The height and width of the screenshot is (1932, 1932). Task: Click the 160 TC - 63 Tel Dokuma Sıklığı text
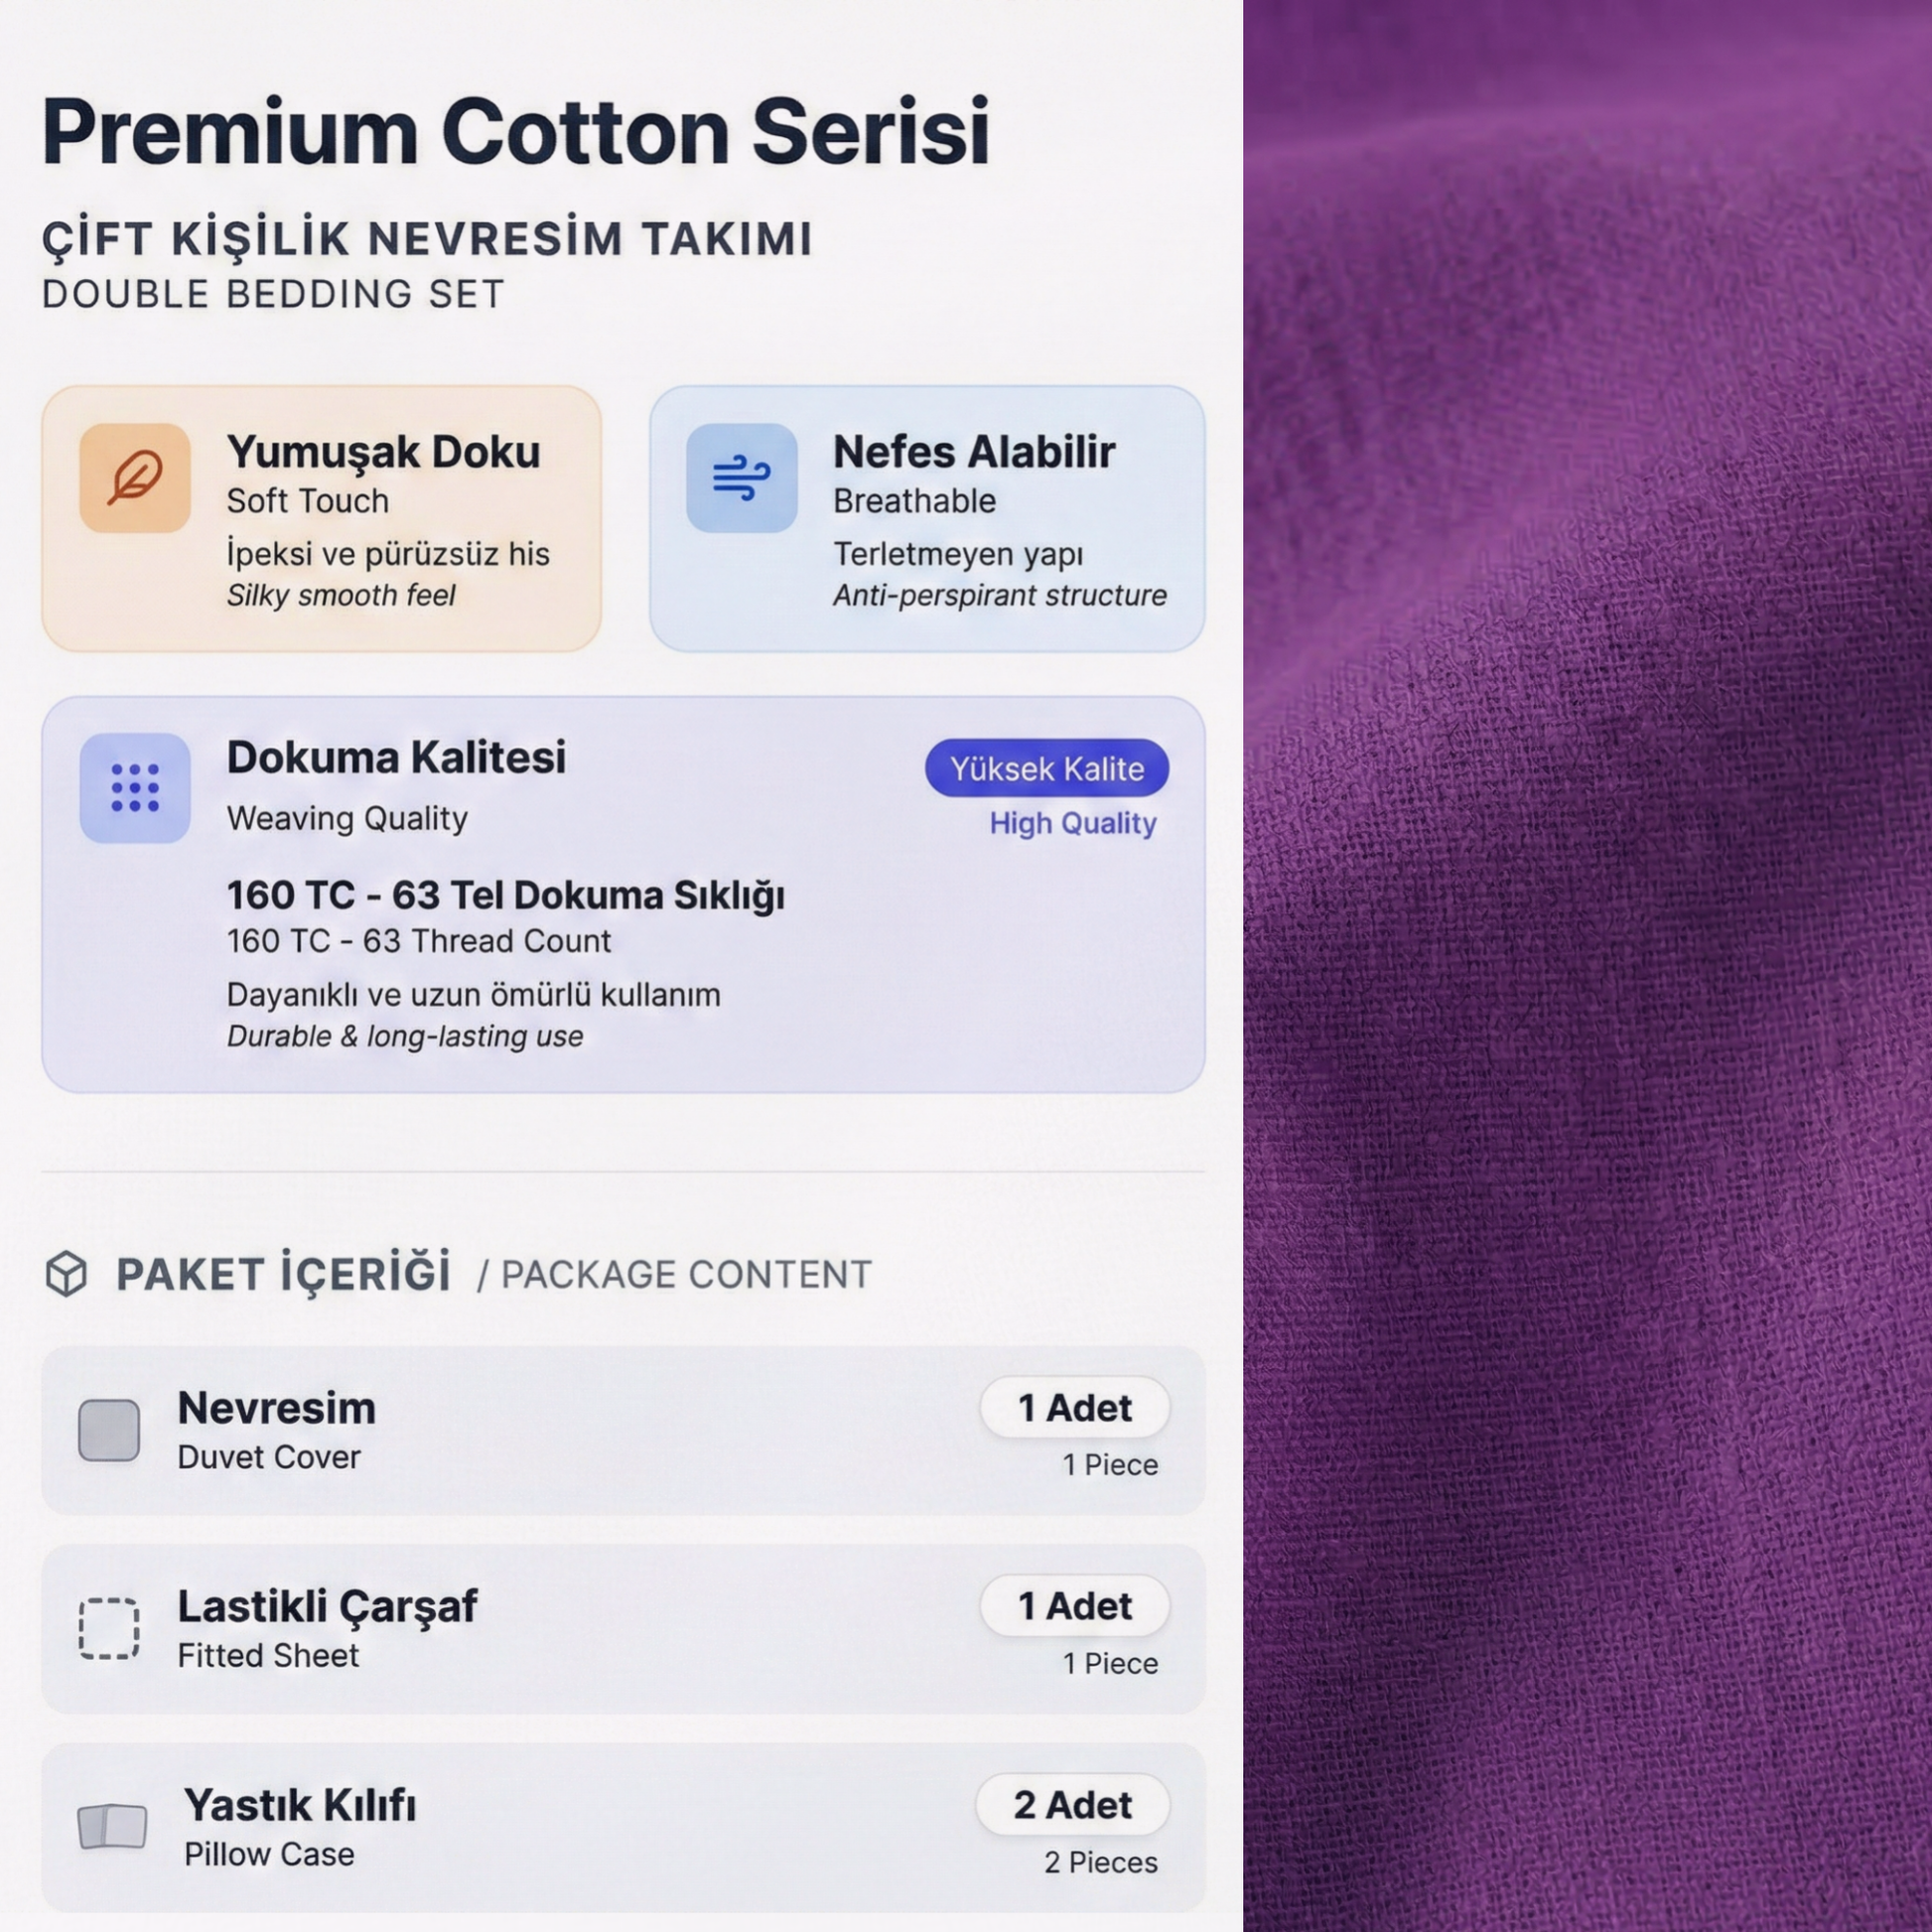coord(505,895)
